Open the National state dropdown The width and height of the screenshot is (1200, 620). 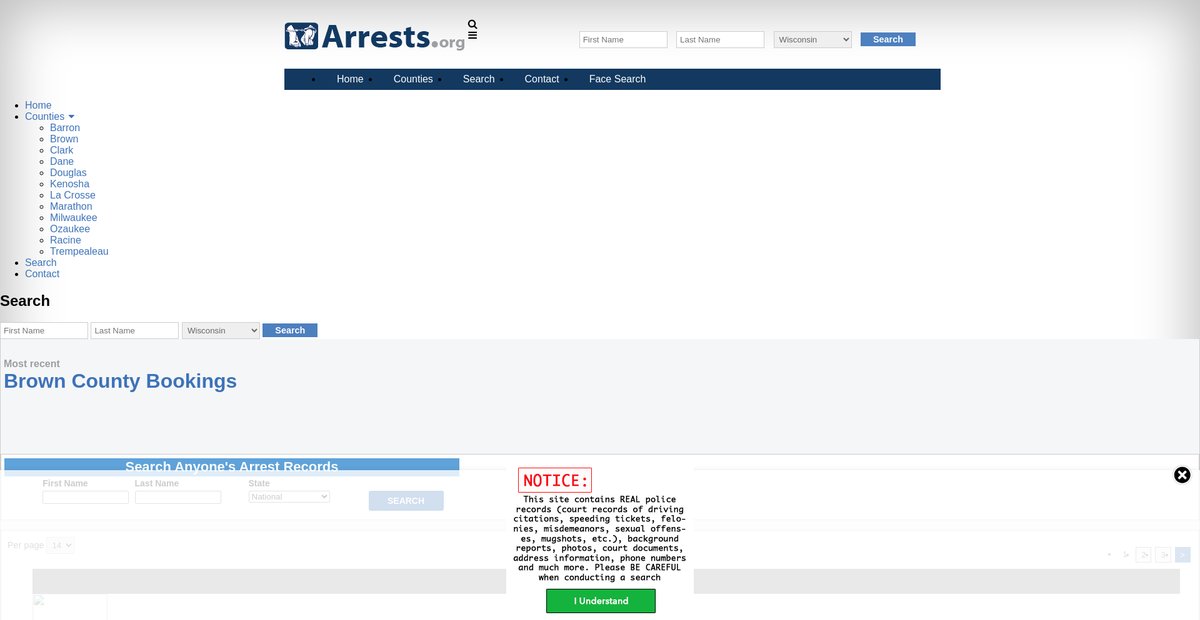tap(289, 496)
